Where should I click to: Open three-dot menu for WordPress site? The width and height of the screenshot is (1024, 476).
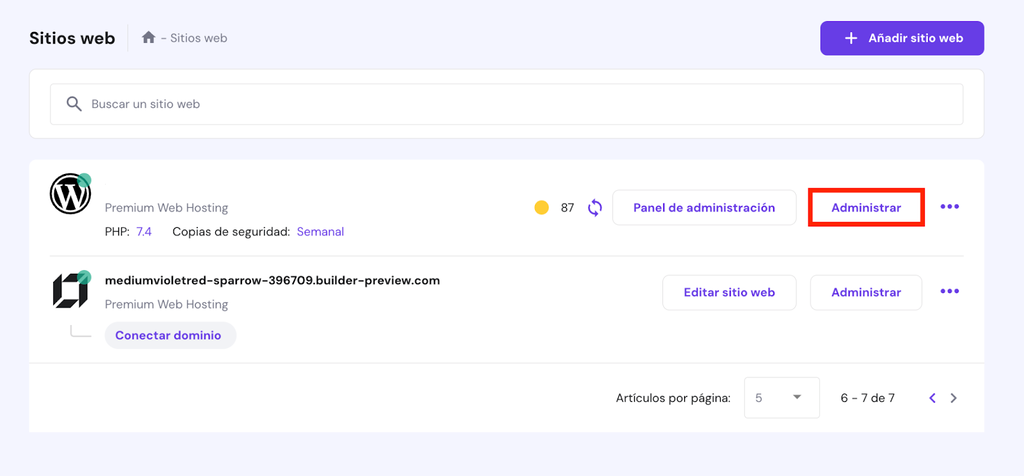[x=950, y=207]
